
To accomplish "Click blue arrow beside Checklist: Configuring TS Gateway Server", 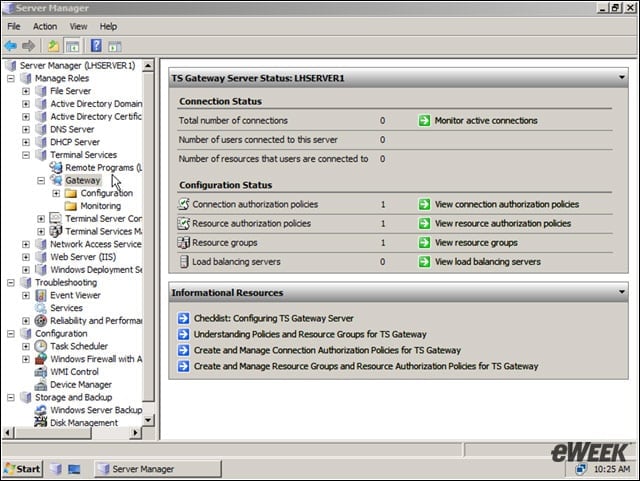I will 184,318.
